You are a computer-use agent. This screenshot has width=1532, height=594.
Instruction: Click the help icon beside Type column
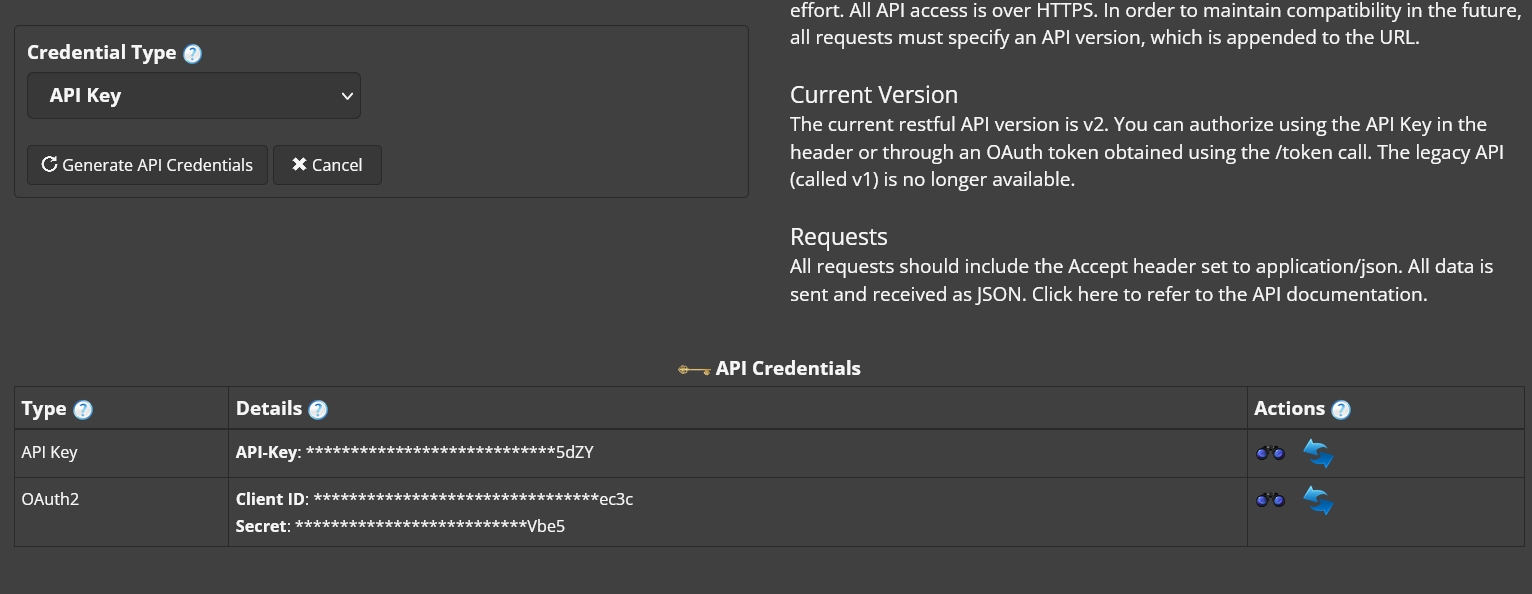(83, 409)
